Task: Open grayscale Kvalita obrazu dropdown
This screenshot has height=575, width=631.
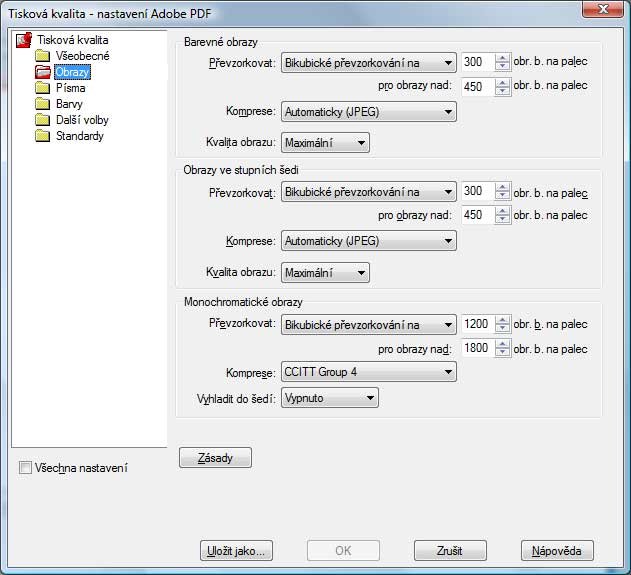Action: [326, 273]
